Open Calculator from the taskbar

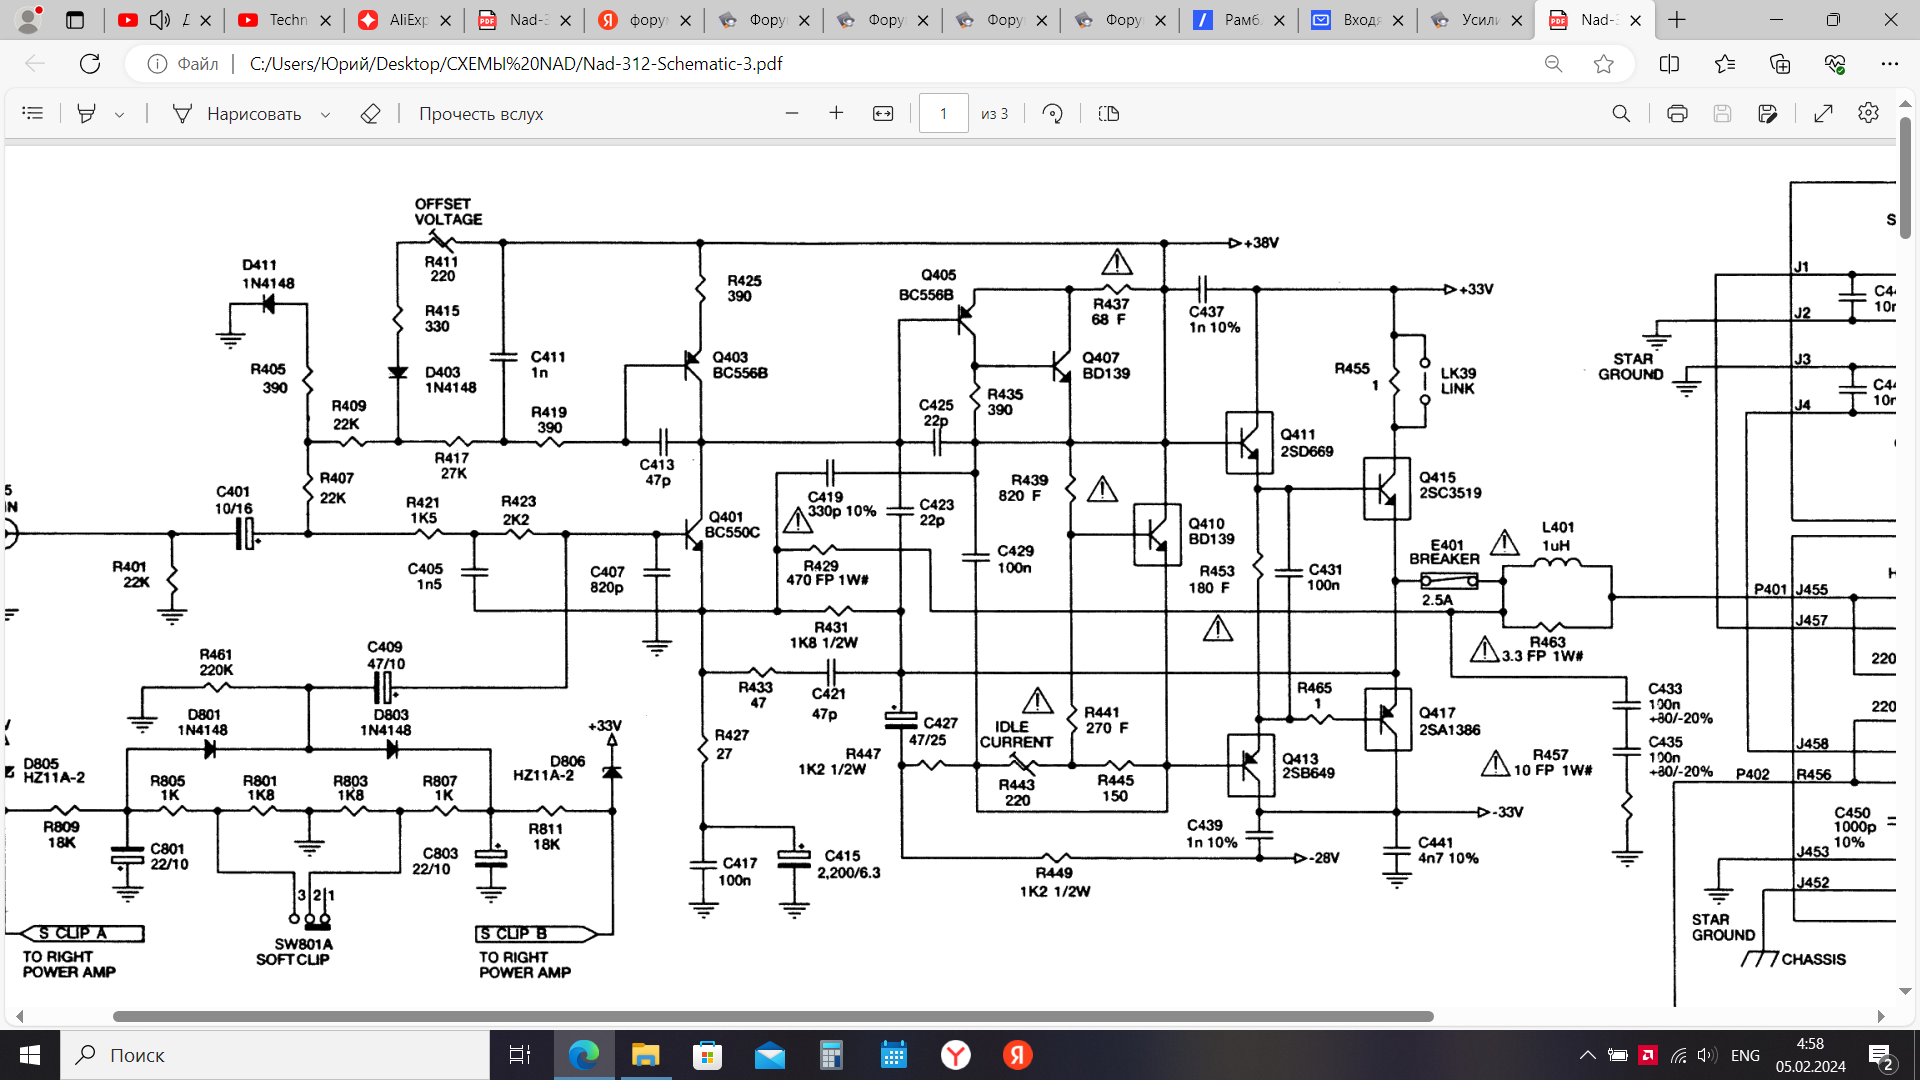831,1055
